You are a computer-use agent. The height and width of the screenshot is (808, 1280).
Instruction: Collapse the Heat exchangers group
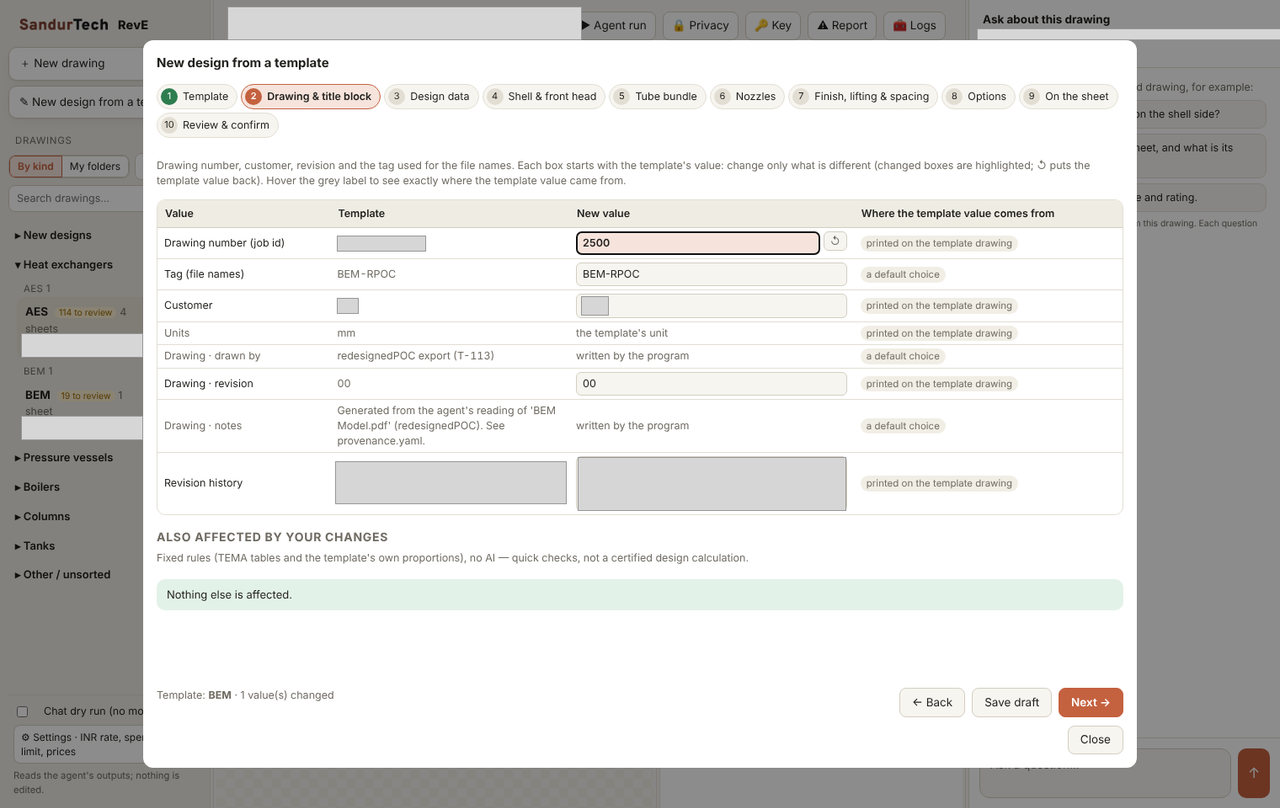click(63, 265)
